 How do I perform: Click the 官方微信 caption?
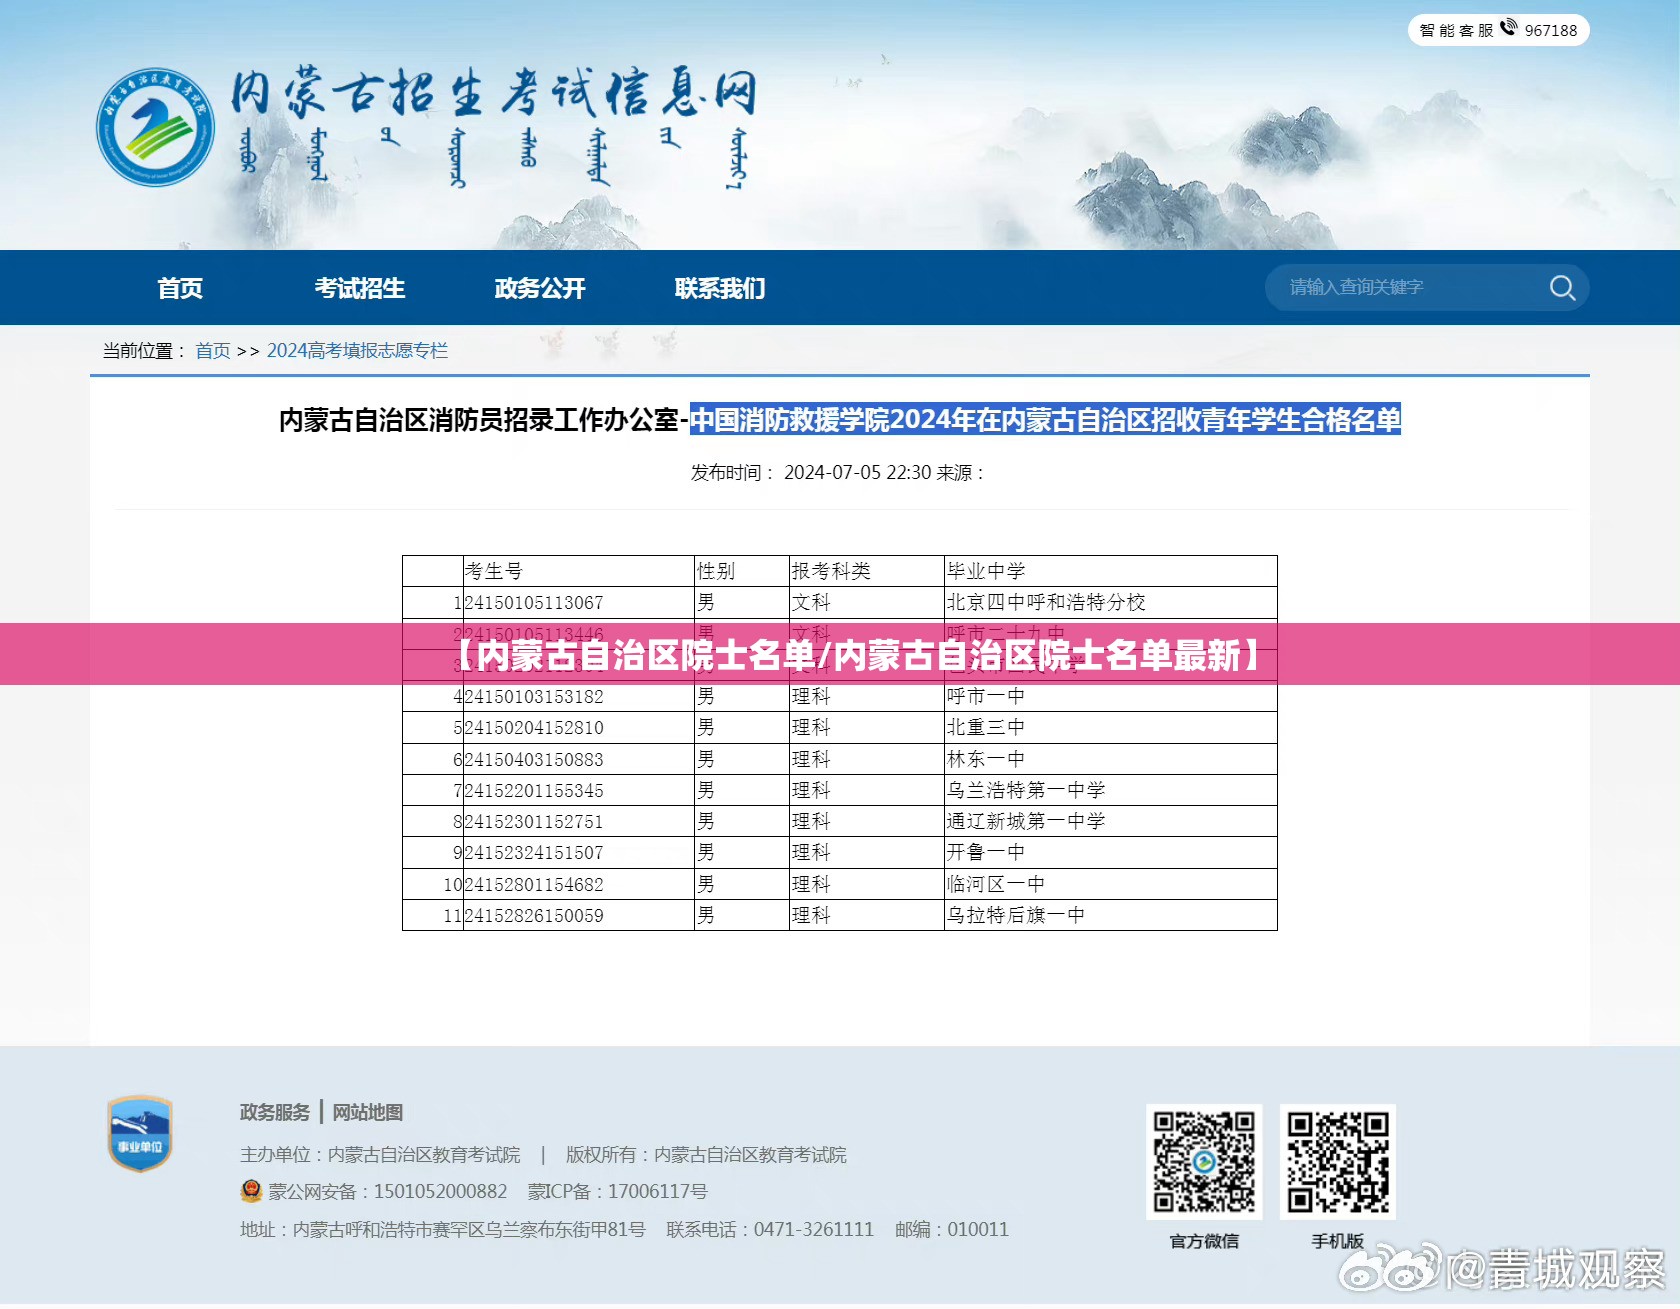tap(1204, 1242)
